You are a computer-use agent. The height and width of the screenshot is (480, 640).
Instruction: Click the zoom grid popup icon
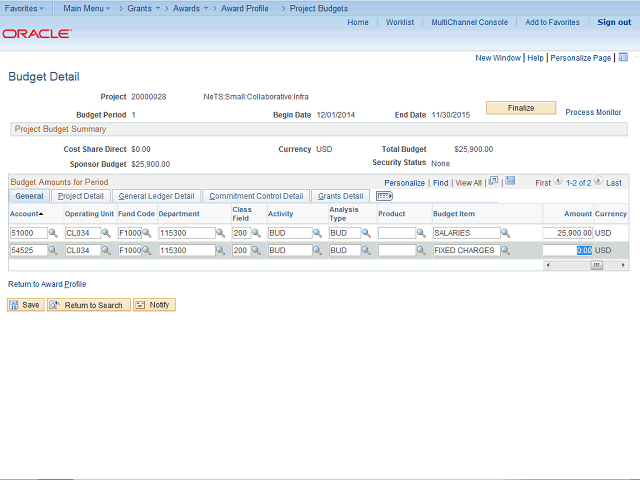pyautogui.click(x=493, y=182)
